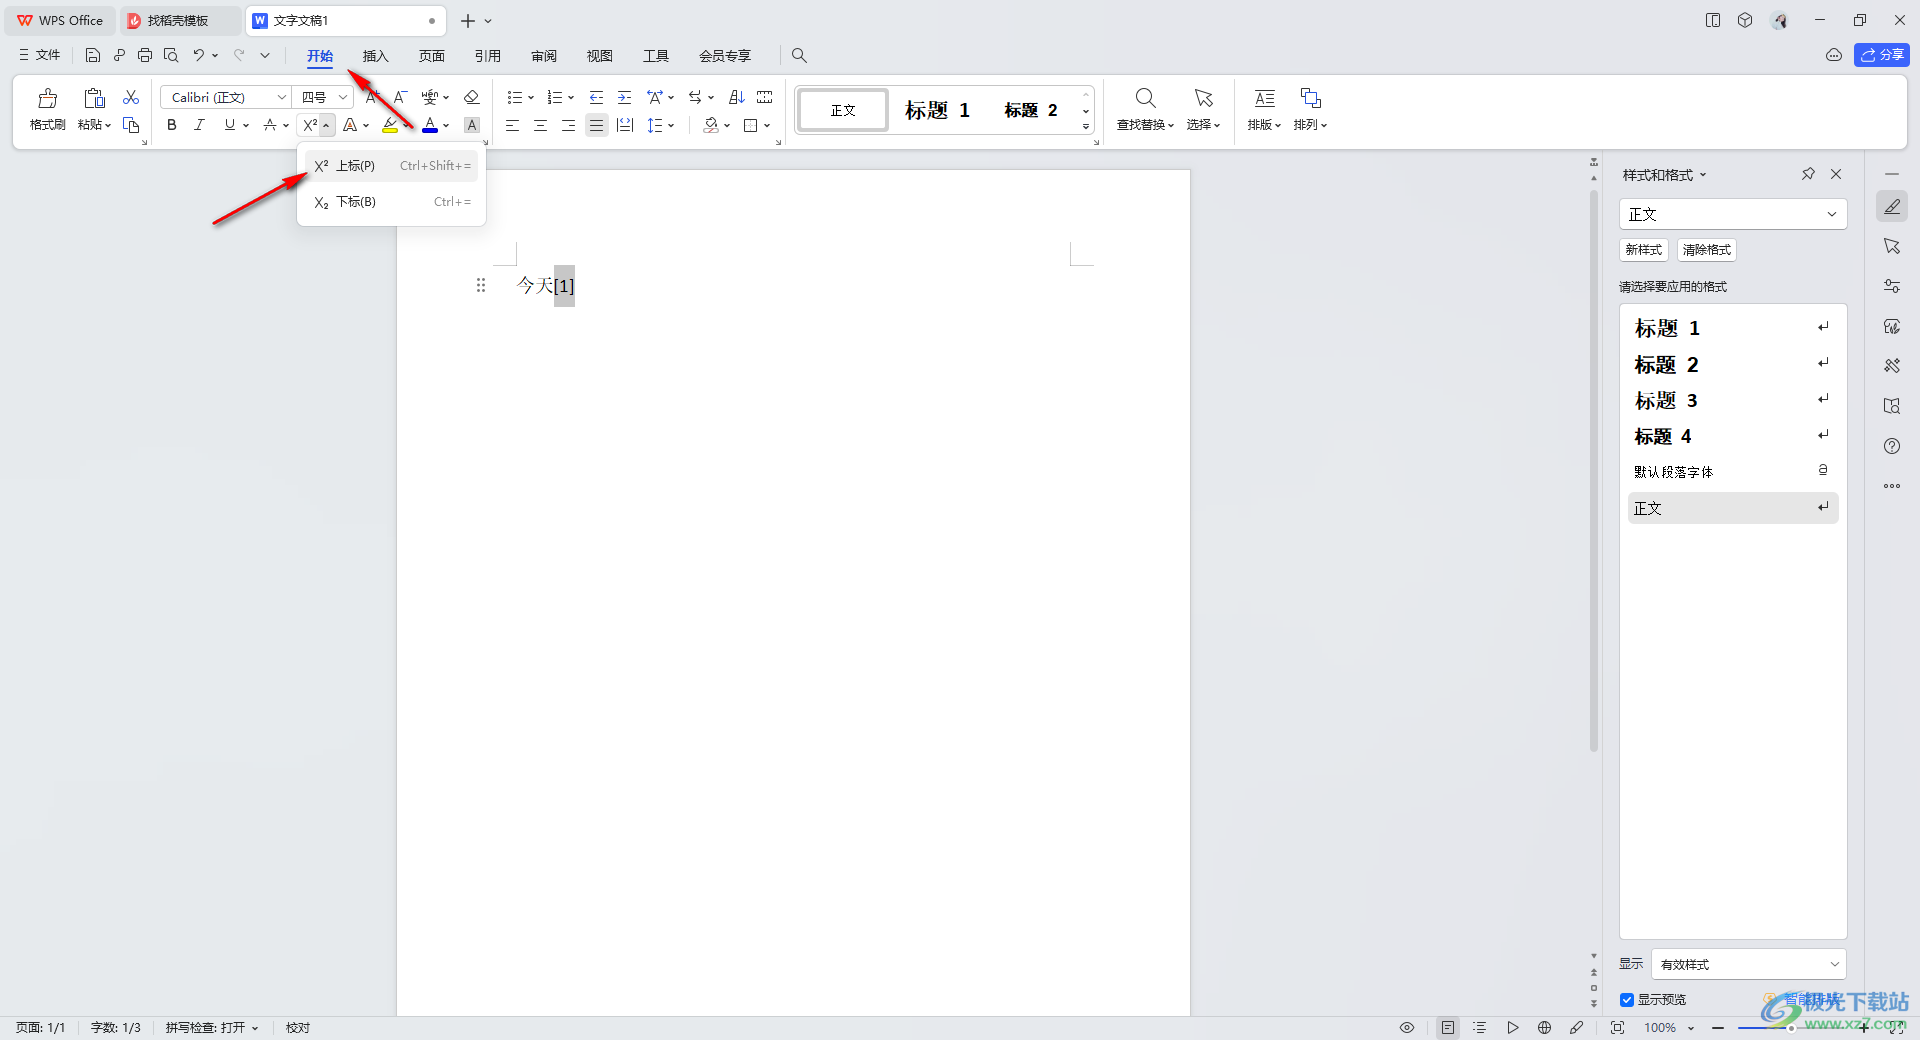
Task: Click the eraser Clear Formatting icon
Action: click(x=472, y=97)
